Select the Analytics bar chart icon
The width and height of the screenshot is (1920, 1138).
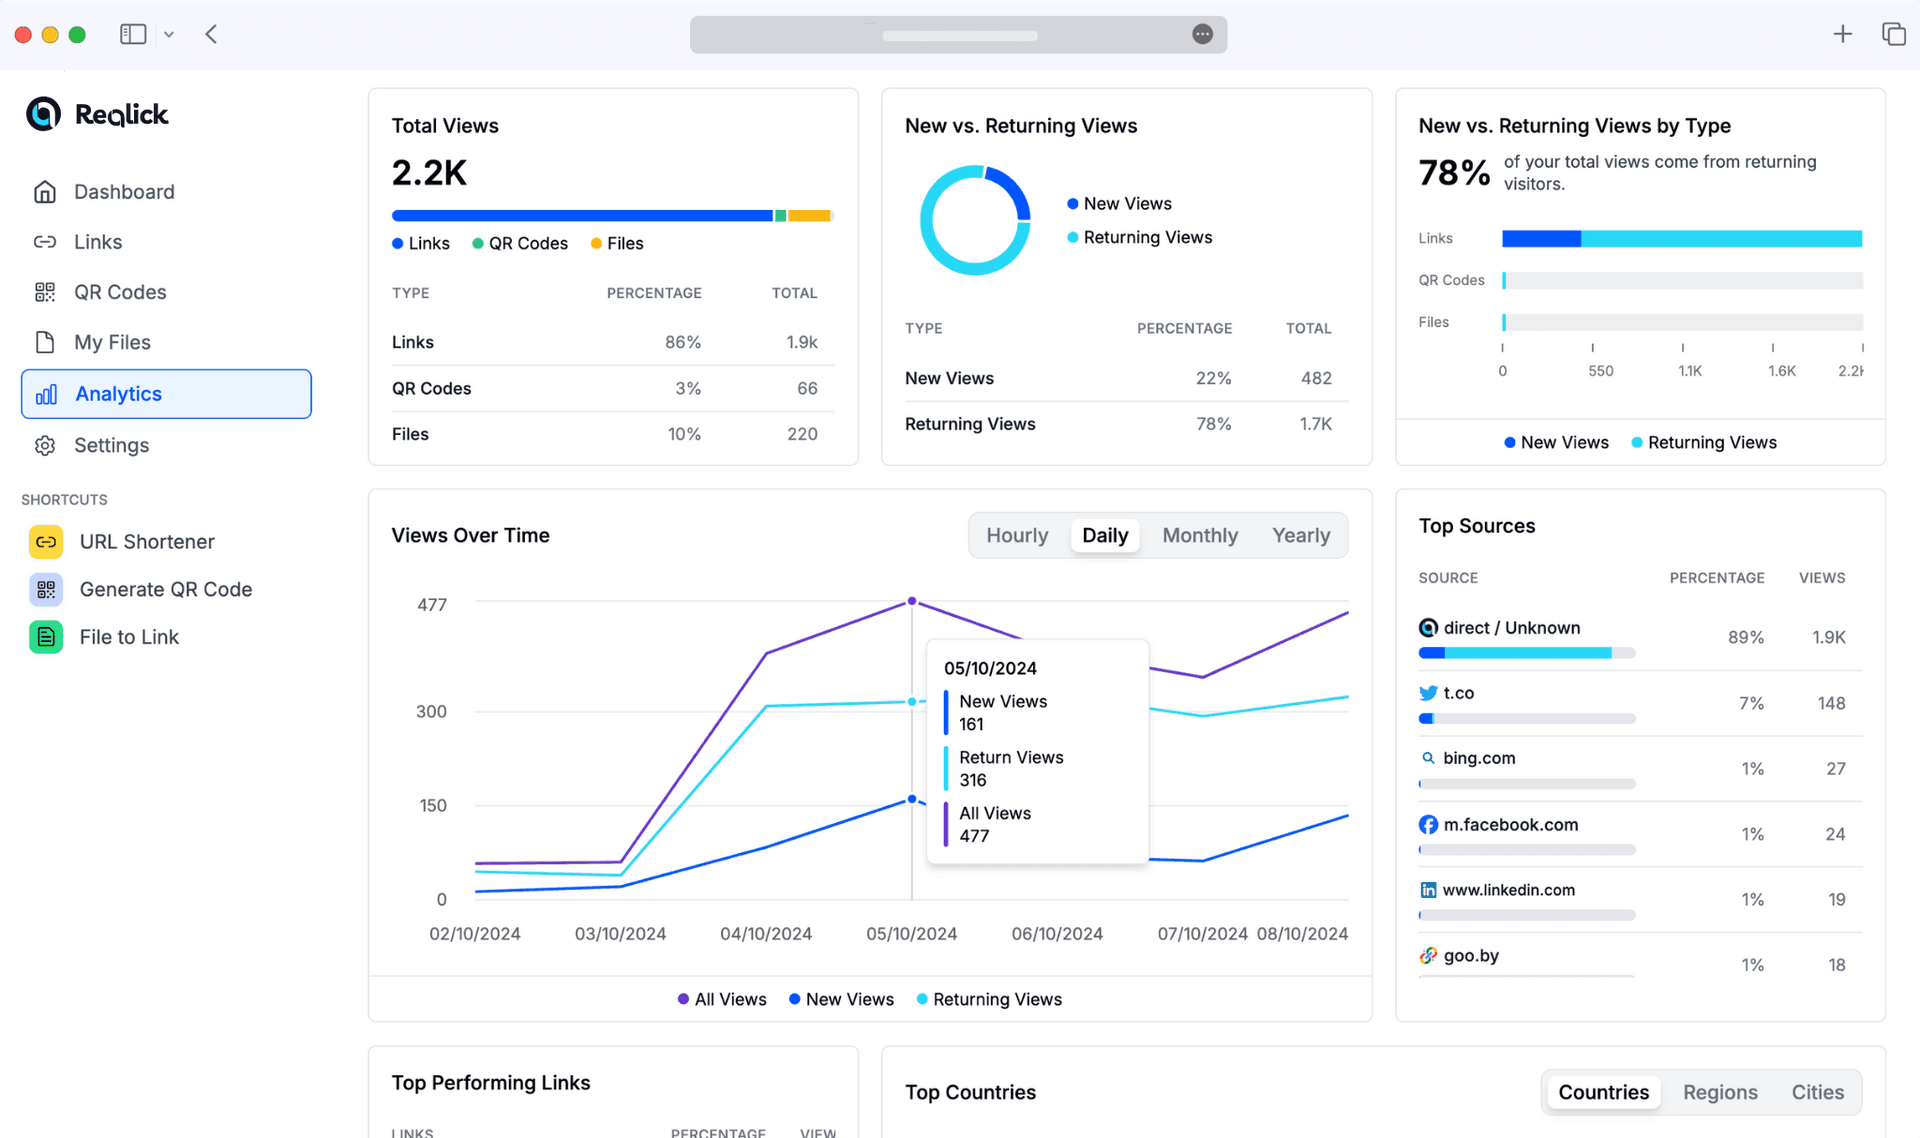[46, 393]
